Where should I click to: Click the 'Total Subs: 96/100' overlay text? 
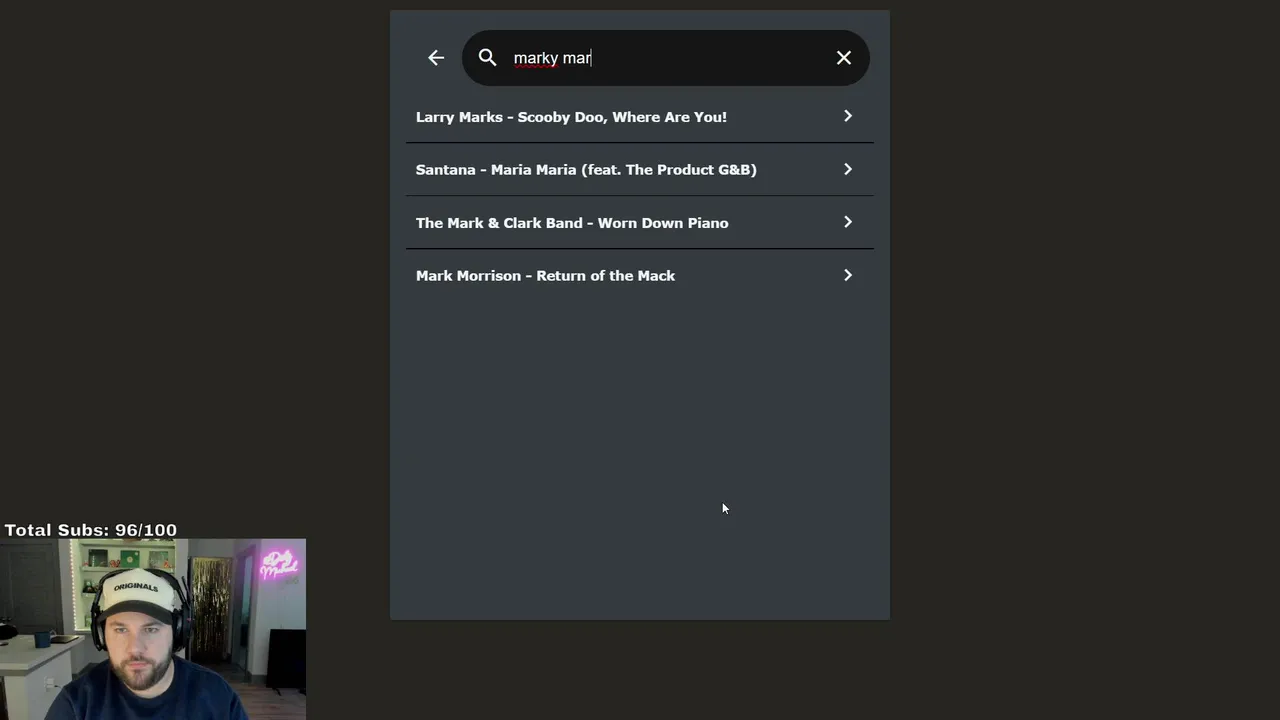pyautogui.click(x=91, y=530)
